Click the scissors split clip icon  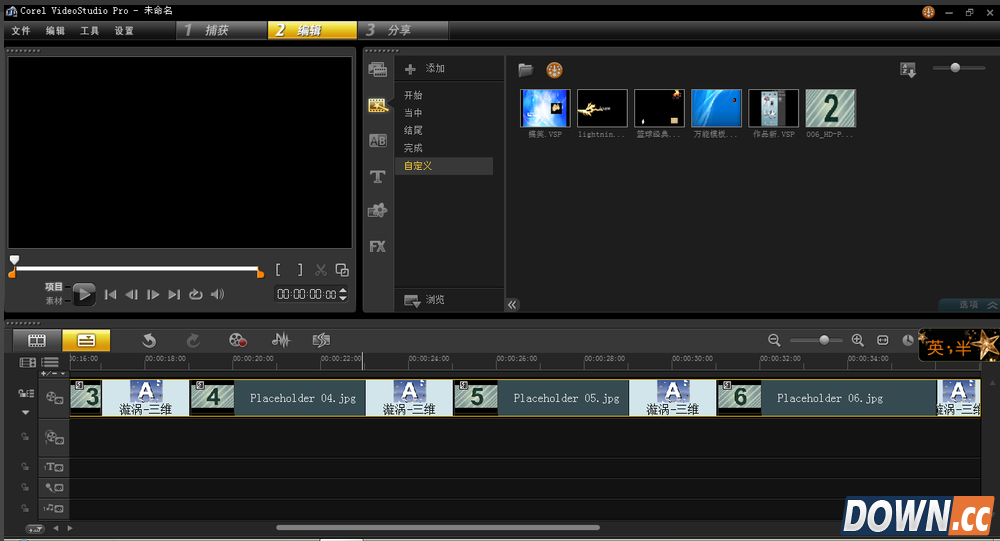pos(321,270)
